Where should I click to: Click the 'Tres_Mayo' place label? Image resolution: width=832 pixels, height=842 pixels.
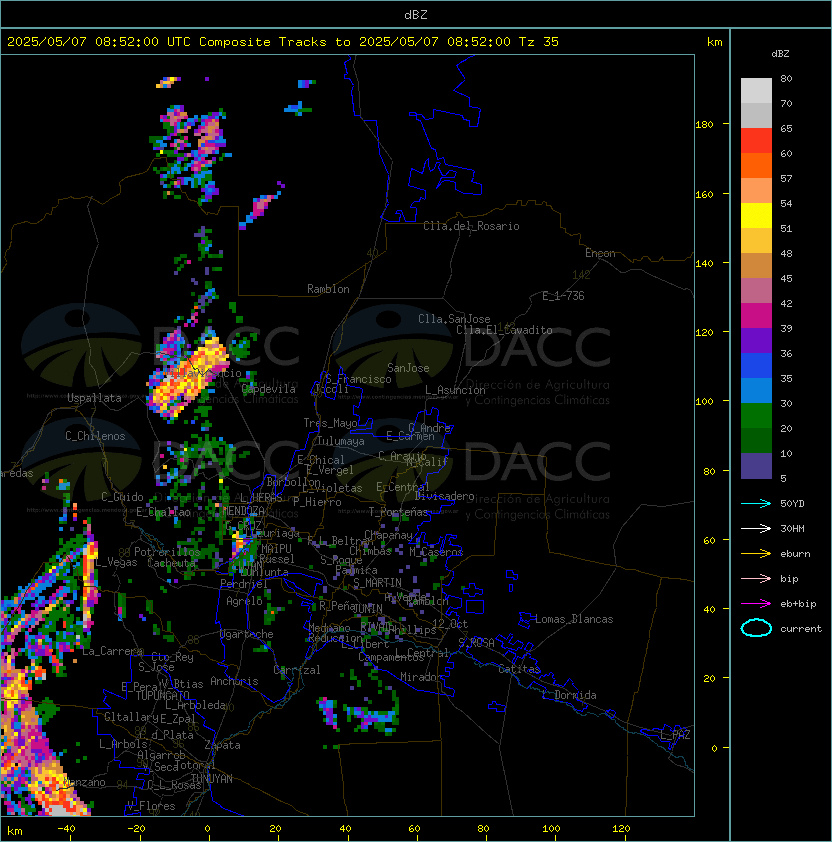coord(330,423)
